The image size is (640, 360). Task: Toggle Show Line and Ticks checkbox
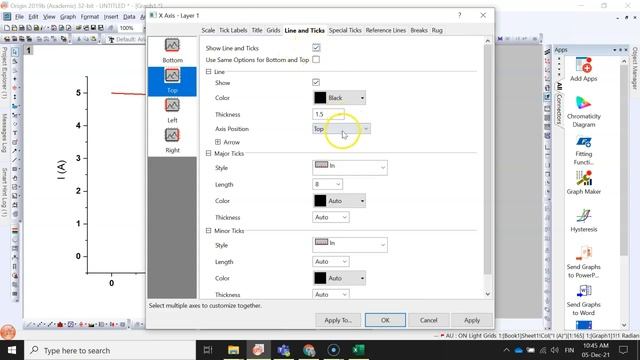click(316, 48)
